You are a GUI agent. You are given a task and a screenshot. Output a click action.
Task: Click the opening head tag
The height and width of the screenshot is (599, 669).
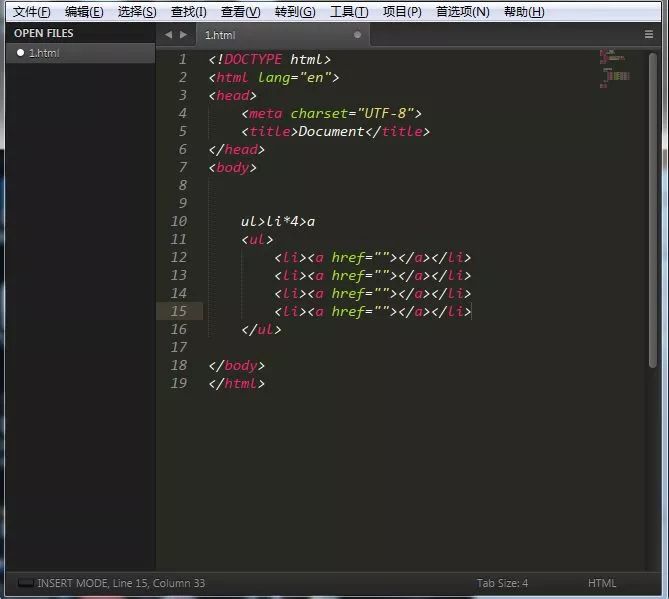[233, 96]
